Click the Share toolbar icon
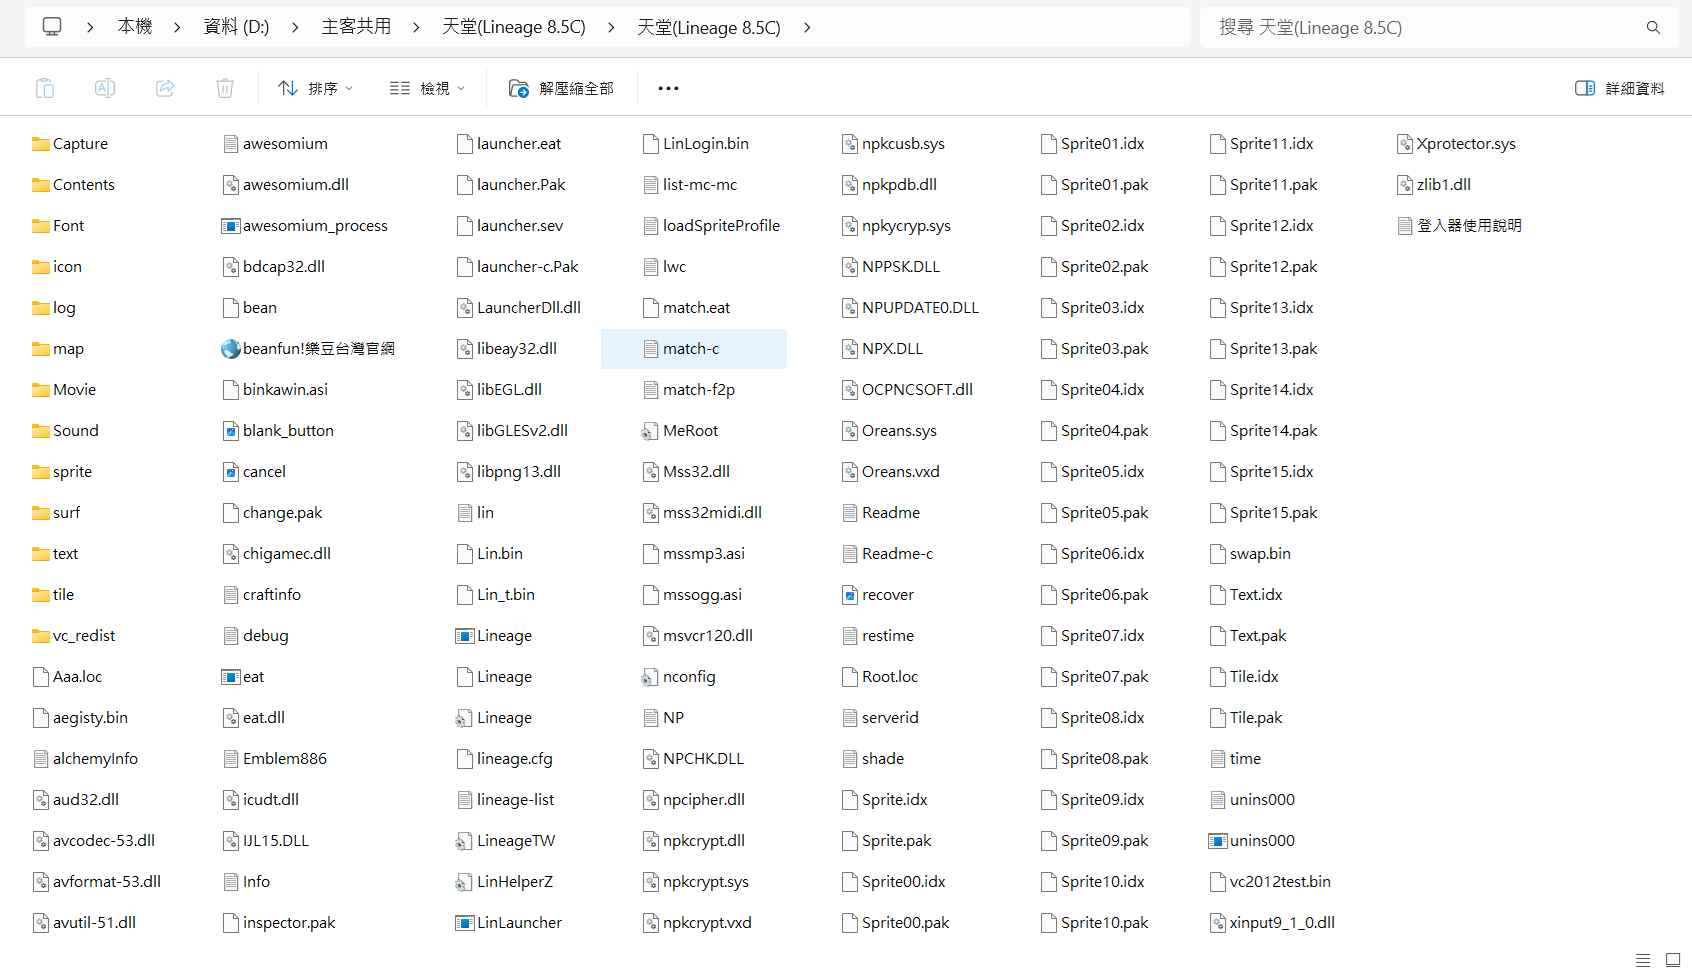The width and height of the screenshot is (1692, 975). pyautogui.click(x=165, y=88)
